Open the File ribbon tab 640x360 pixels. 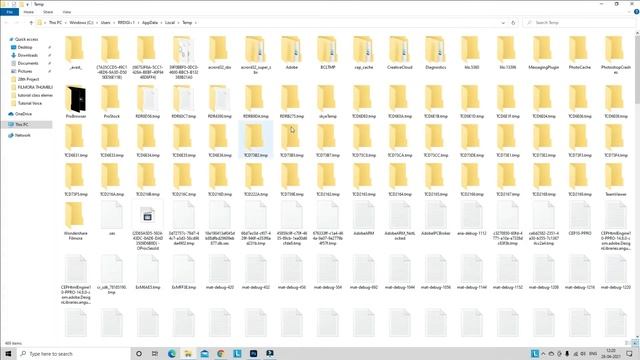point(9,12)
